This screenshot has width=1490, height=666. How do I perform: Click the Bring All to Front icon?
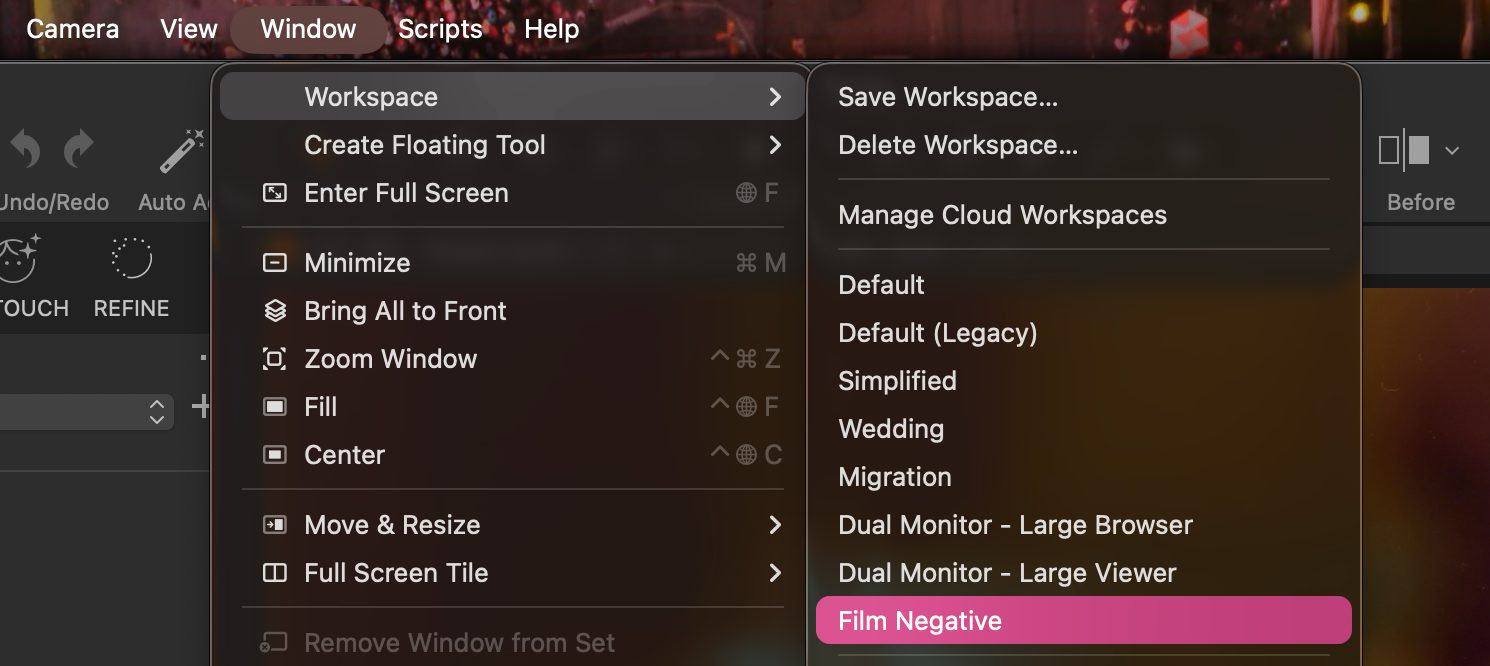pyautogui.click(x=274, y=311)
